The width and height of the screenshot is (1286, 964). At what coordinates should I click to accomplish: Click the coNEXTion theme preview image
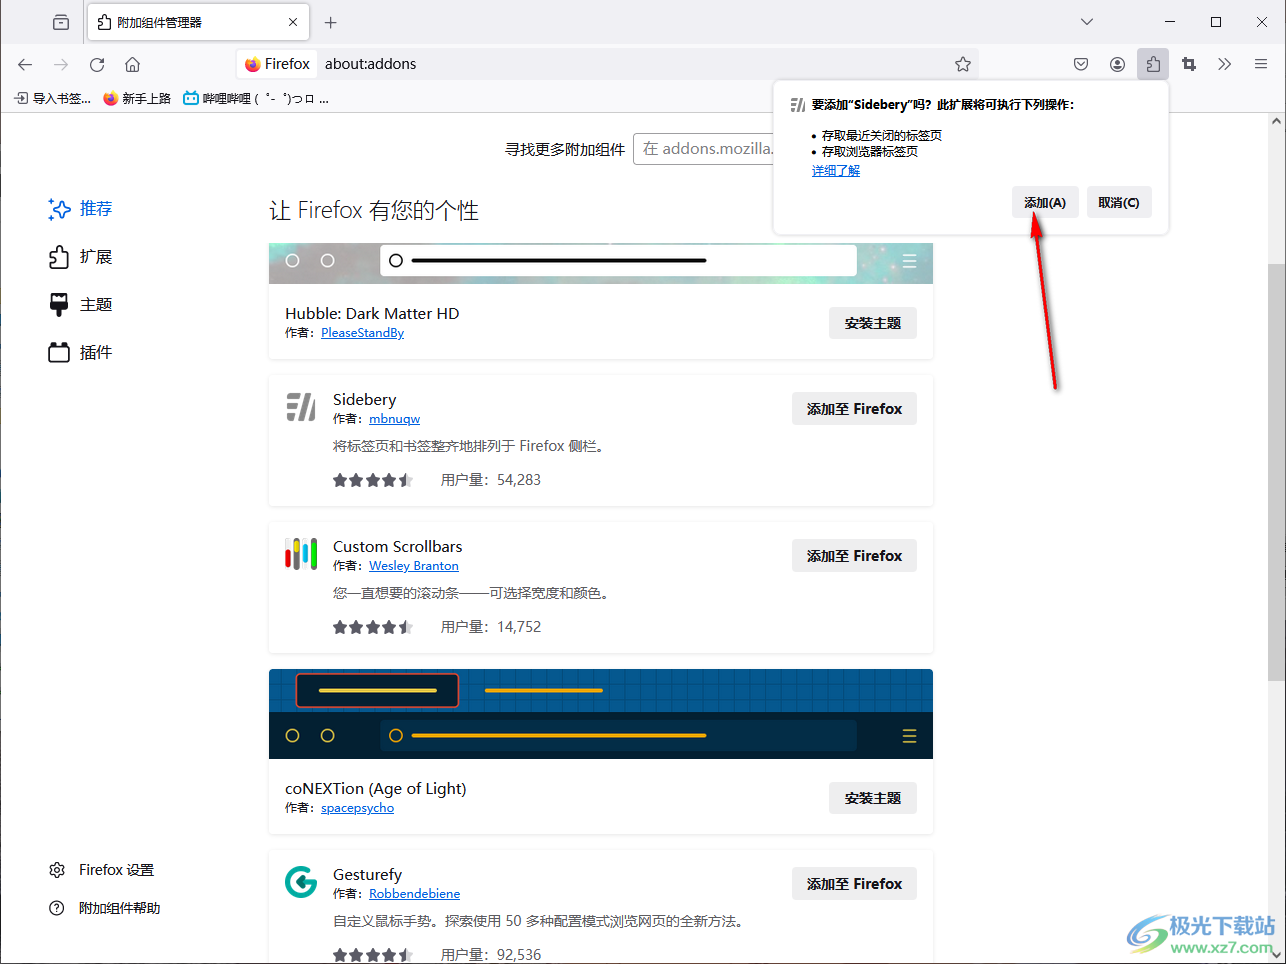(601, 714)
